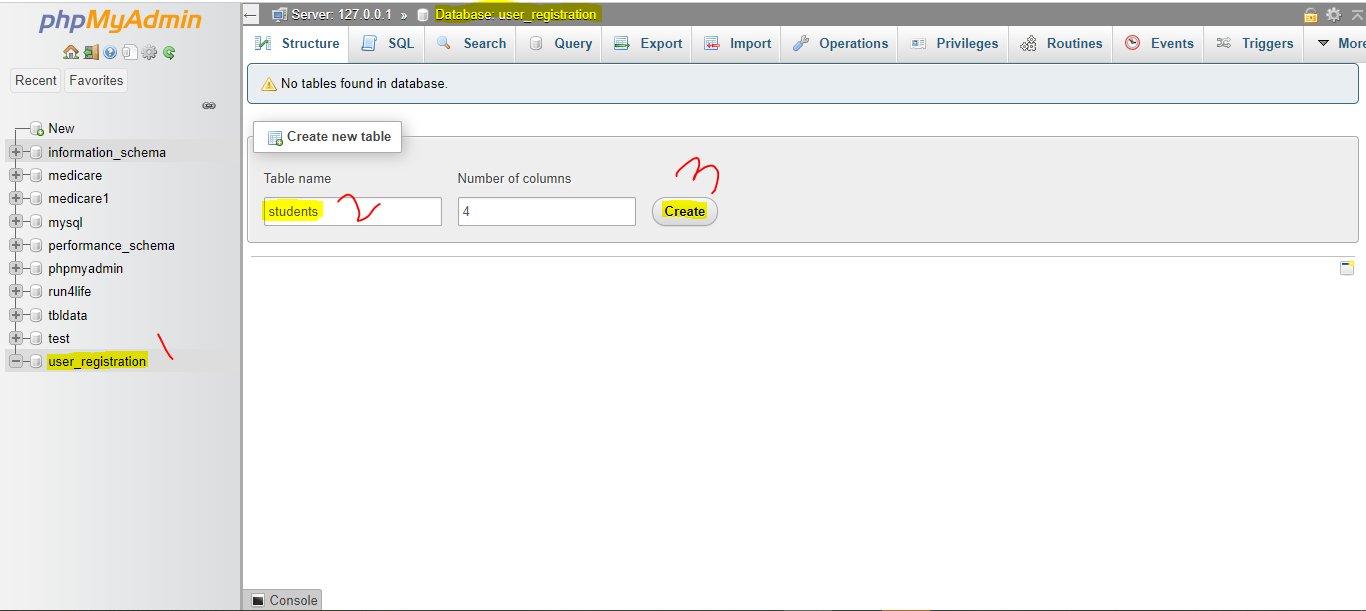
Task: Select the phpmyadmin database
Action: [x=86, y=268]
